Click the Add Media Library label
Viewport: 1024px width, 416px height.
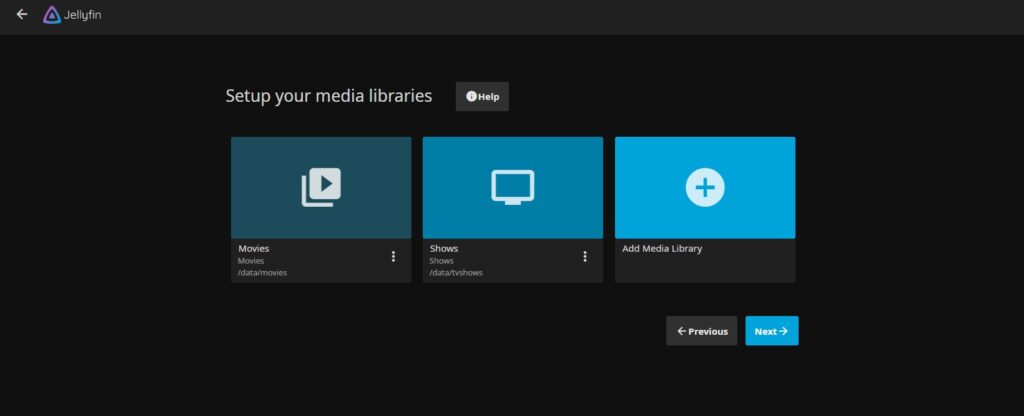point(662,249)
